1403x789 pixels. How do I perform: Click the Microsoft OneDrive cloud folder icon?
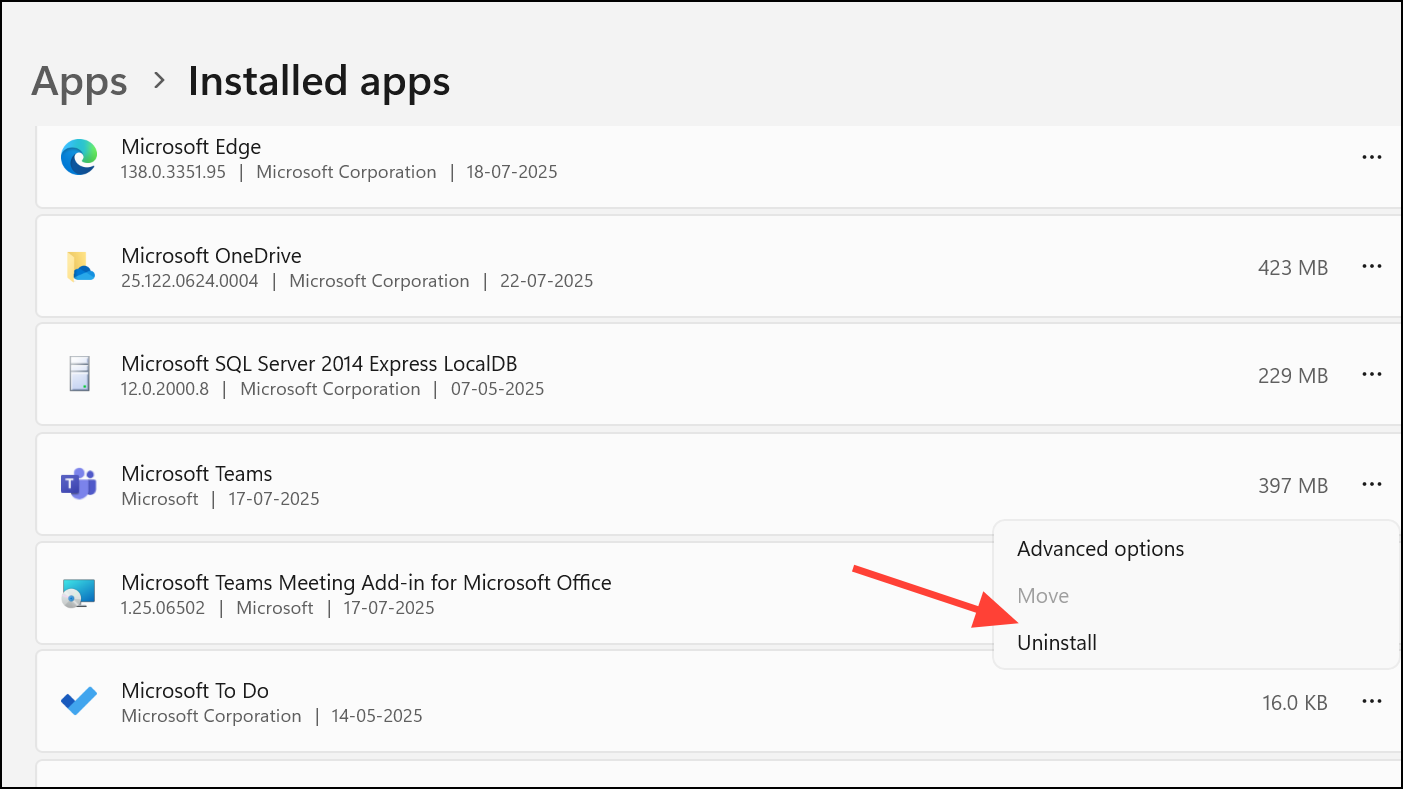coord(79,267)
